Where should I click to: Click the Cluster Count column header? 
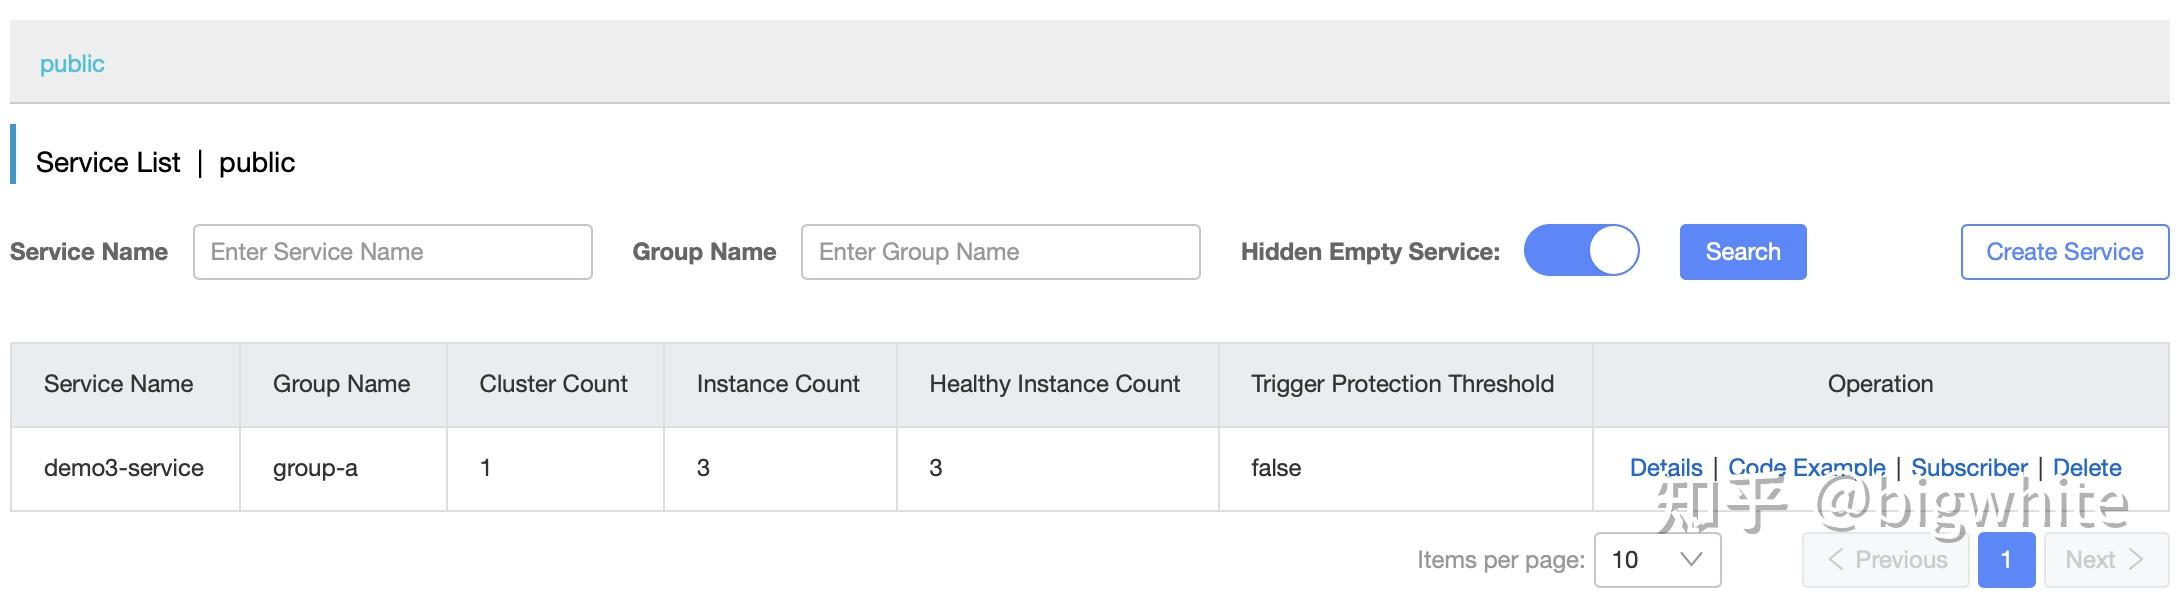click(553, 384)
